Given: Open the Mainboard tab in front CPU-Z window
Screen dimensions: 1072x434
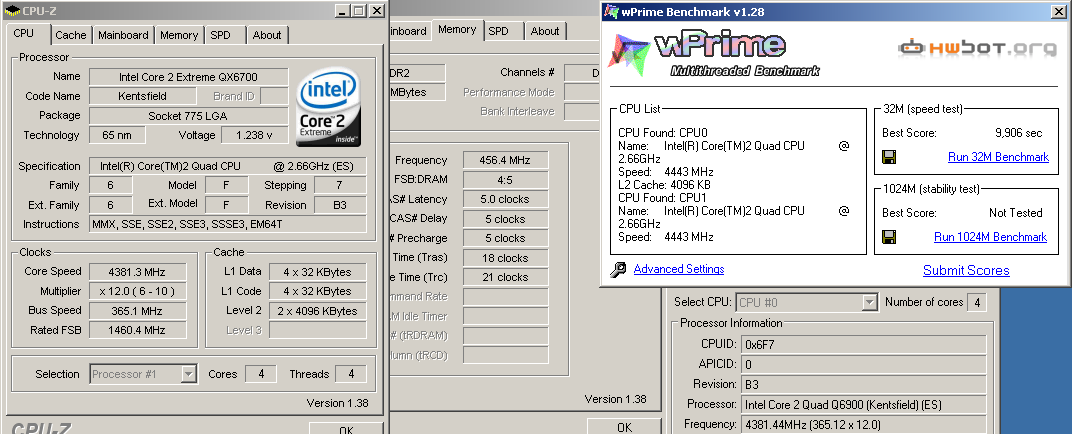Looking at the screenshot, I should coord(123,35).
